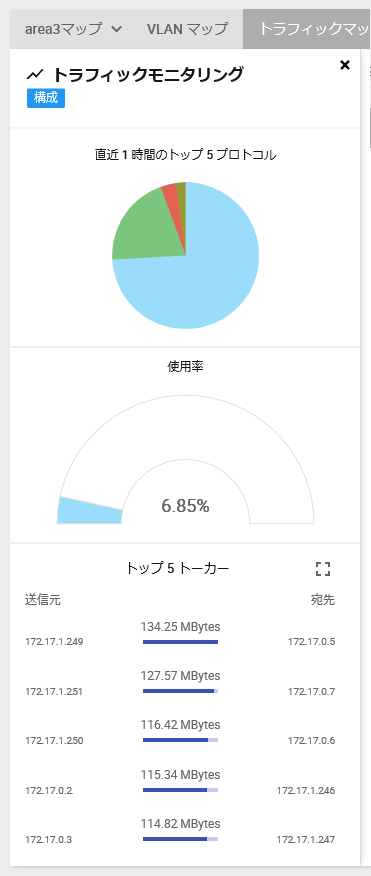Image resolution: width=371 pixels, height=876 pixels.
Task: Click the traffic monitoring trend-line icon
Action: click(36, 74)
